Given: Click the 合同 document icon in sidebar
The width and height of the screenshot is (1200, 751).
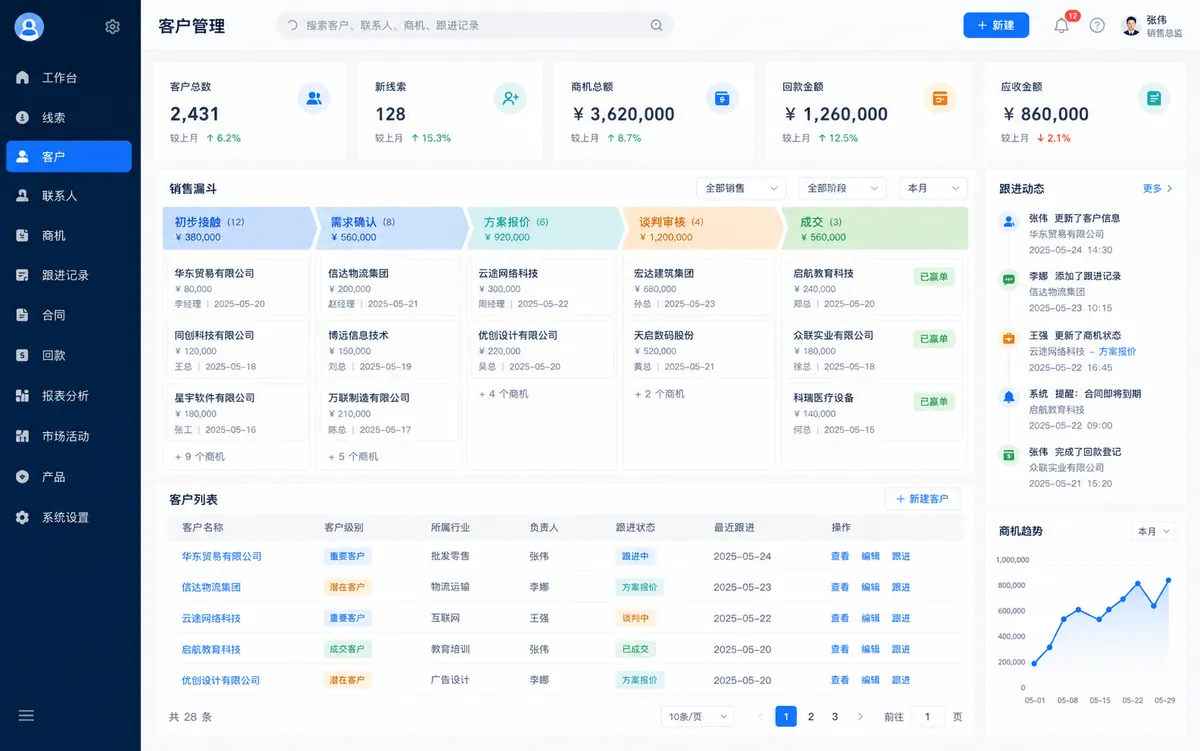Looking at the screenshot, I should (22, 315).
